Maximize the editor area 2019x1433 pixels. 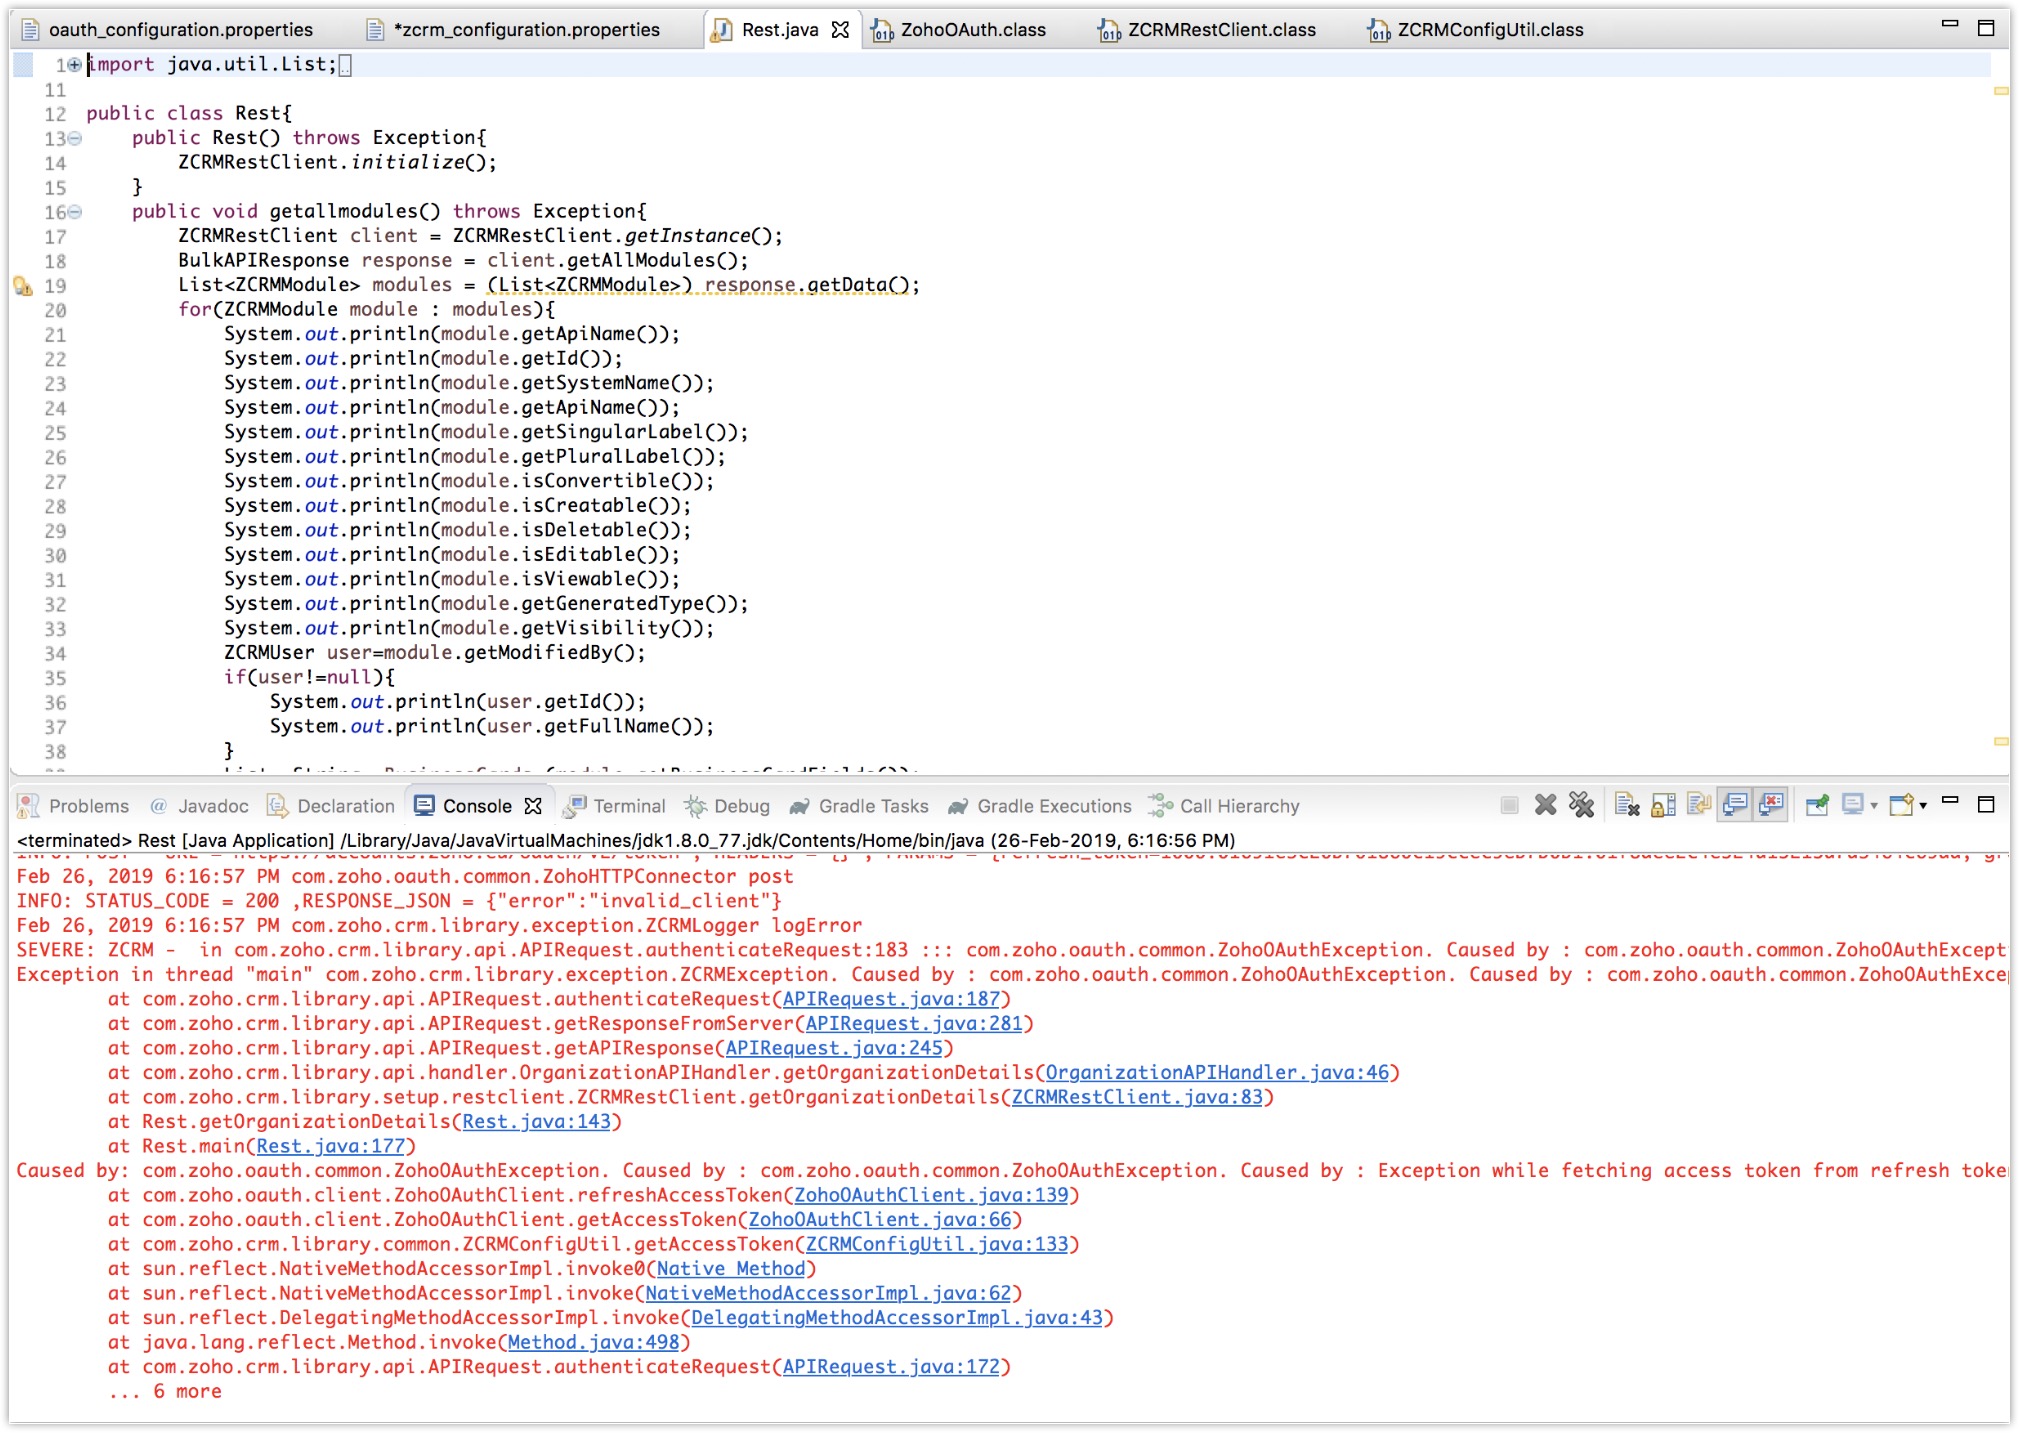pos(1986,28)
